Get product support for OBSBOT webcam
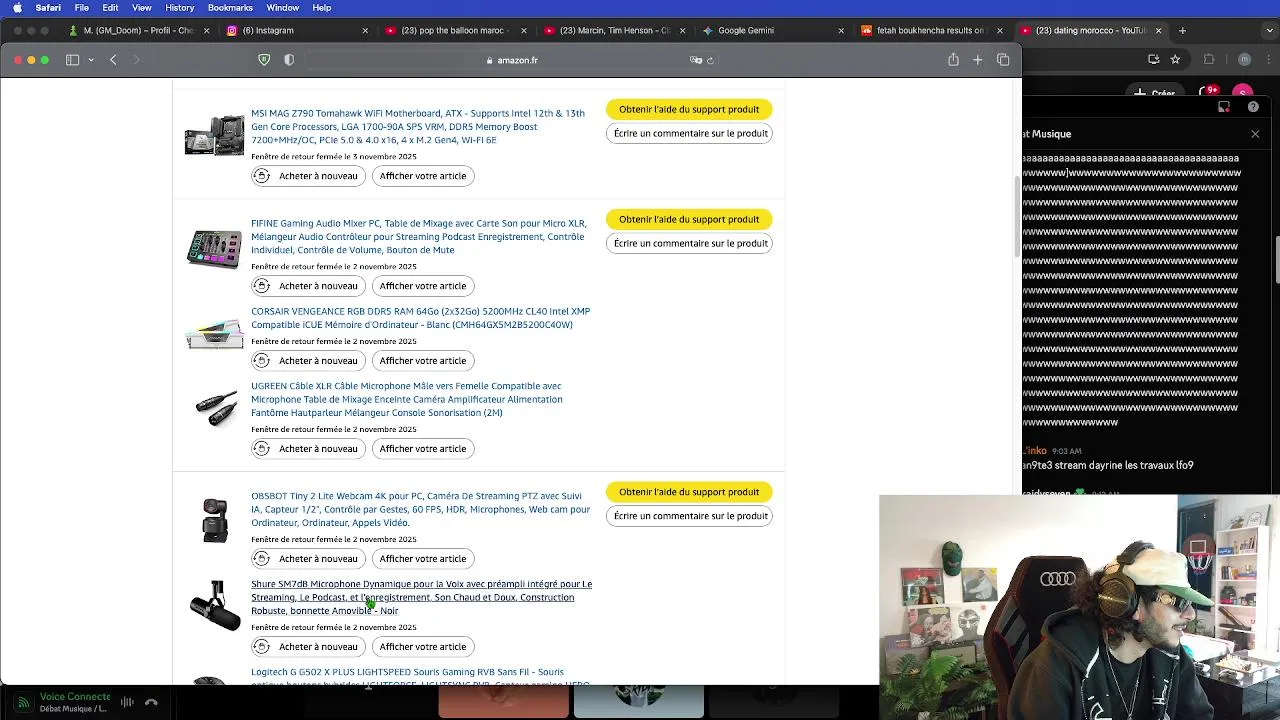 click(x=689, y=492)
